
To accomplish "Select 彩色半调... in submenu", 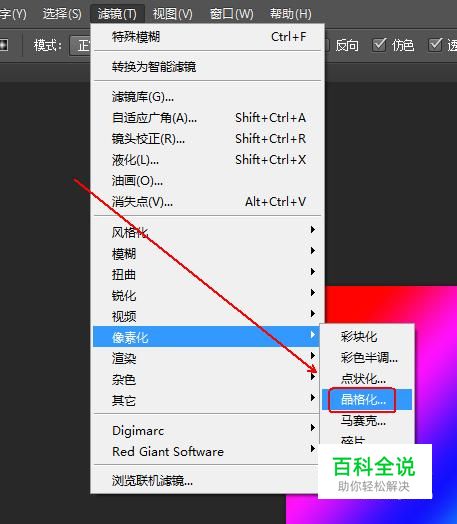I will click(x=367, y=358).
